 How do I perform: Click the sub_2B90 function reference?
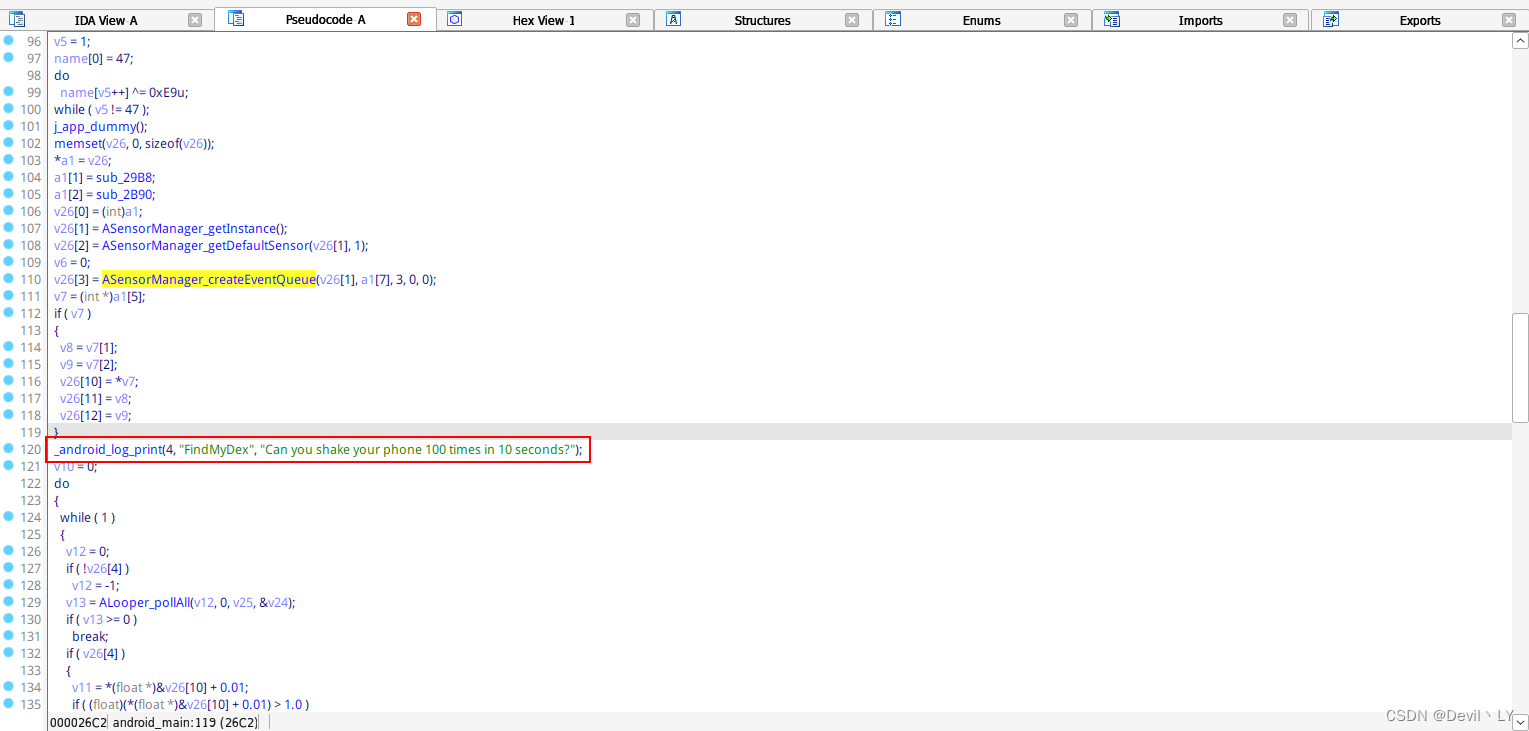[125, 194]
